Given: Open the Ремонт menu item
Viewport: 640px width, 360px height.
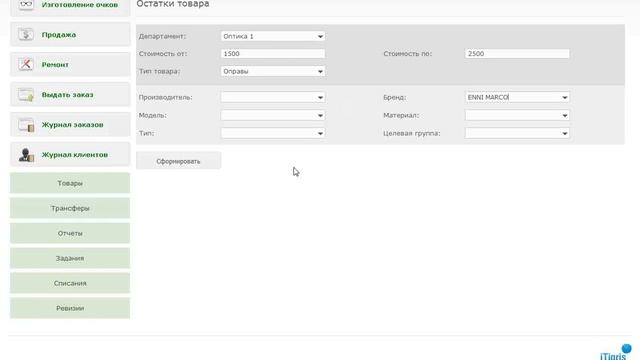Looking at the screenshot, I should (70, 64).
